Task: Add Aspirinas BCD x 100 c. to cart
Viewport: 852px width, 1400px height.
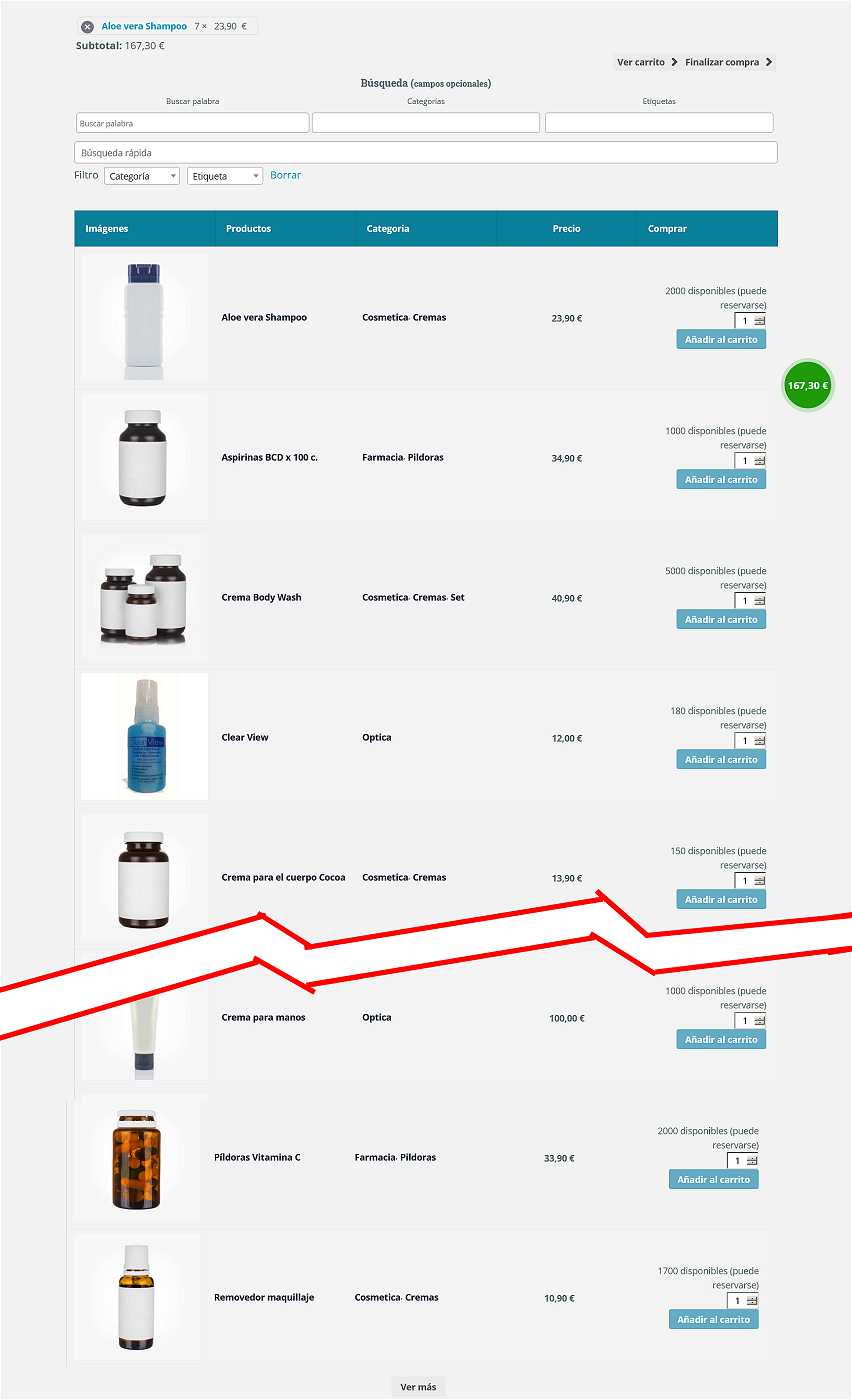Action: (x=721, y=479)
